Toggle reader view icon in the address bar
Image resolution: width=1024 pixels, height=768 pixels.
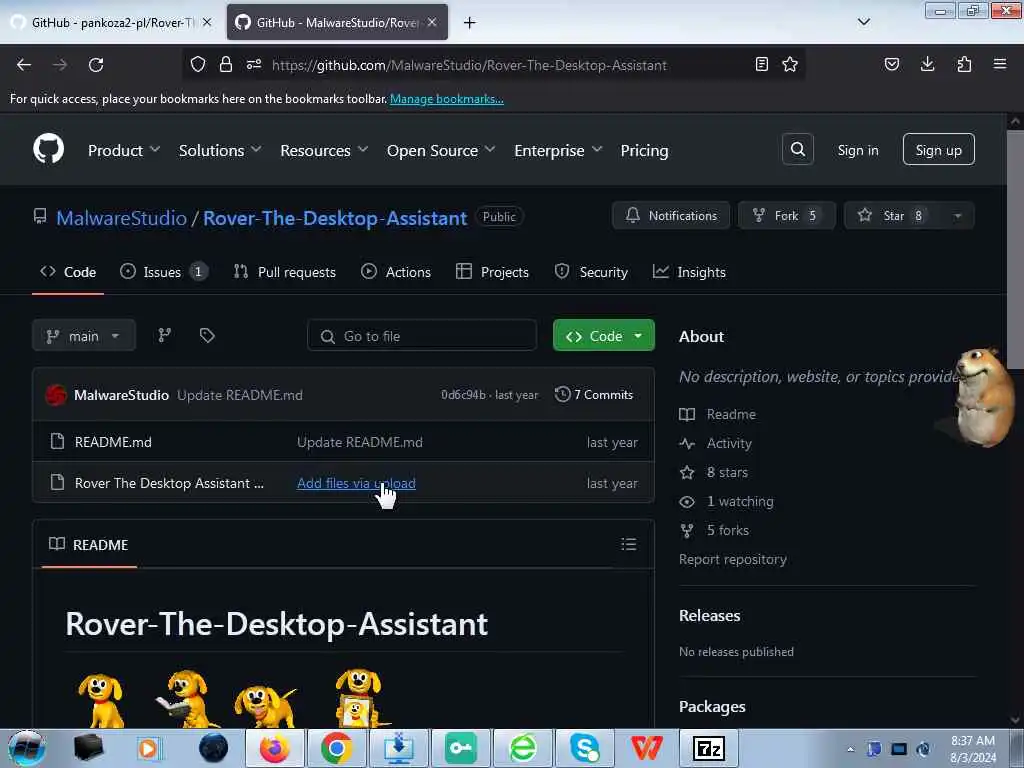[761, 64]
